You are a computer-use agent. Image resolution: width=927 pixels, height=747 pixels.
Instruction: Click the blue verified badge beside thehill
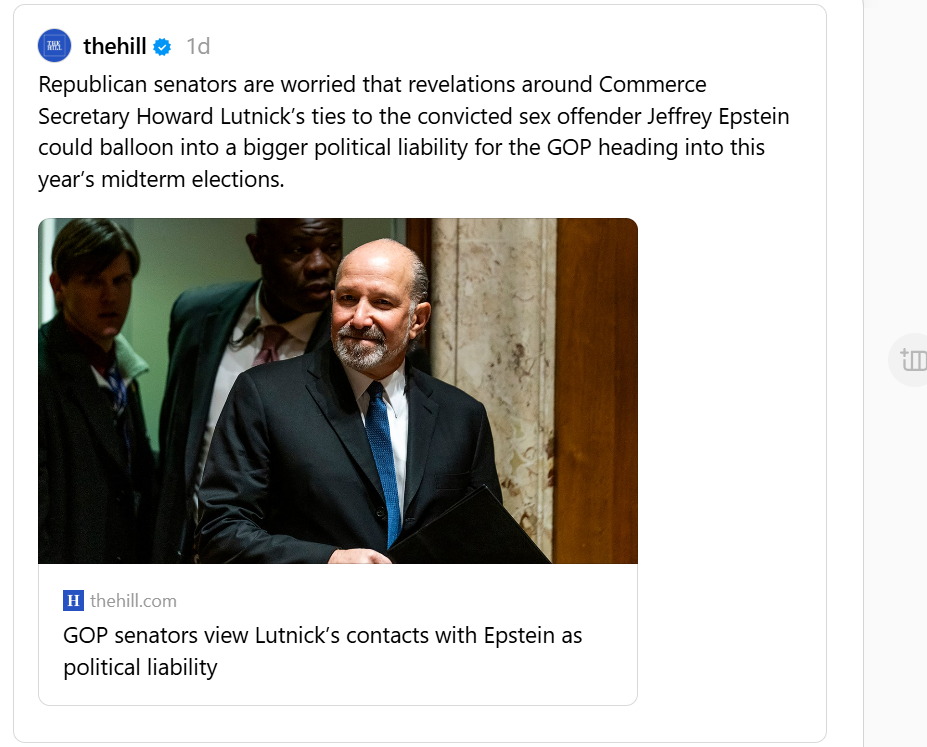coord(162,47)
